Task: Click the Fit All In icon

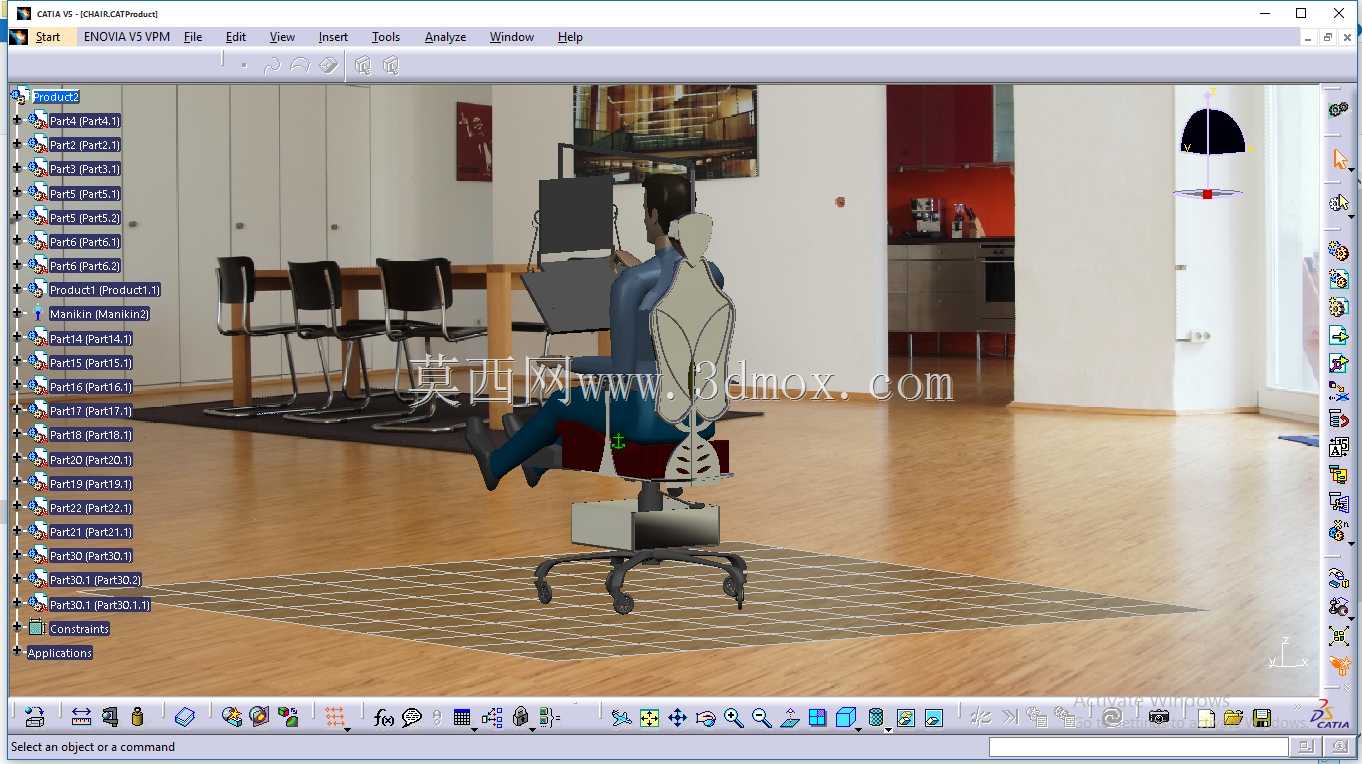Action: [x=649, y=717]
